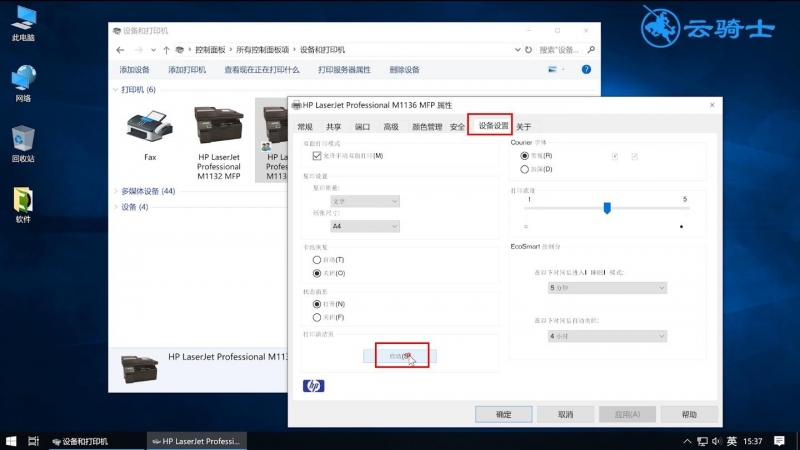The height and width of the screenshot is (450, 800).
Task: Open the A4 paper size dropdown
Action: click(365, 226)
